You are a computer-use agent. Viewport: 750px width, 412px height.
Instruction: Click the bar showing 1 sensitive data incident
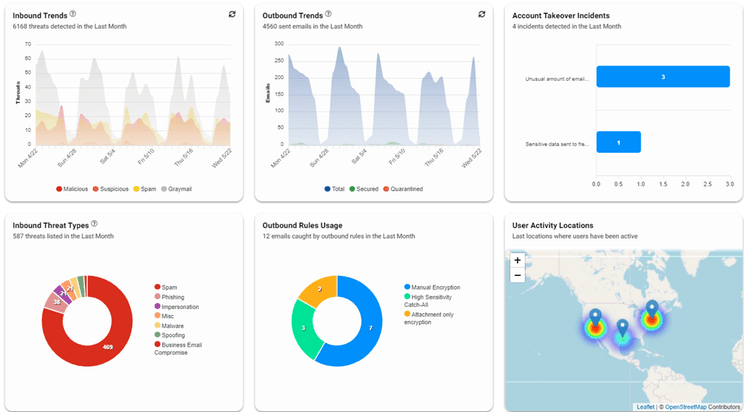tap(618, 142)
